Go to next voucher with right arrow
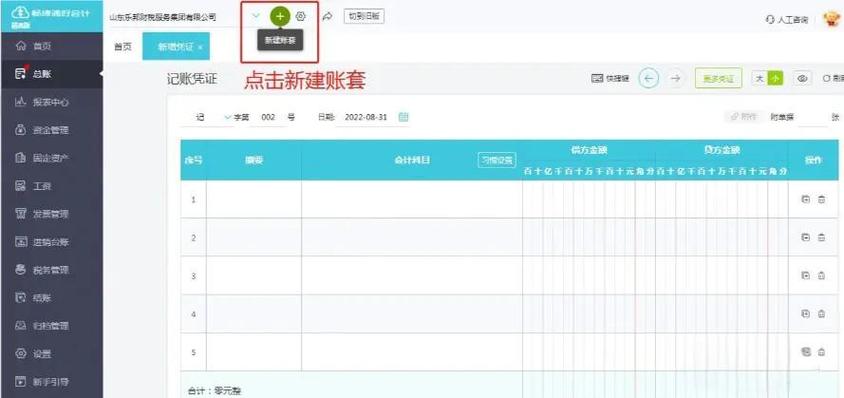 tap(675, 79)
